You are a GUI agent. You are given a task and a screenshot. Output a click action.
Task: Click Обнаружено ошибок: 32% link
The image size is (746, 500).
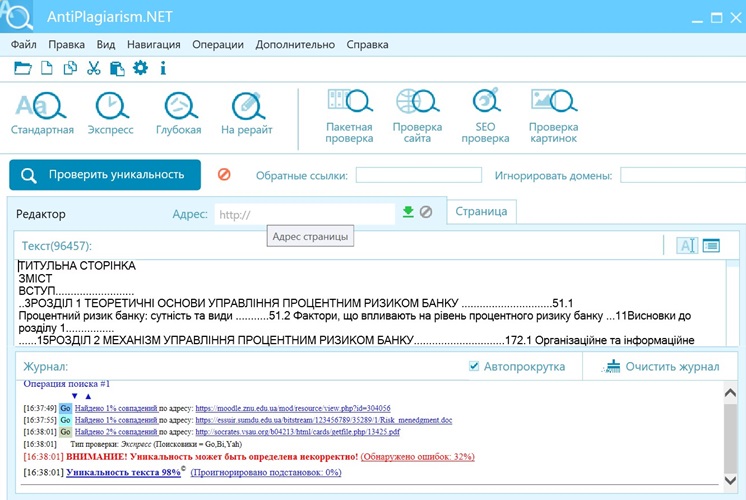tap(417, 457)
